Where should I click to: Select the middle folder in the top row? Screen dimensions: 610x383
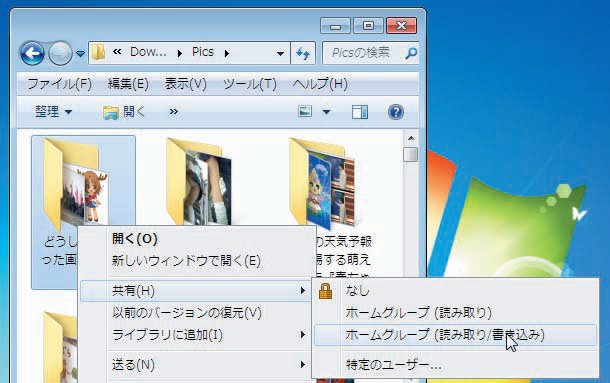tap(199, 182)
